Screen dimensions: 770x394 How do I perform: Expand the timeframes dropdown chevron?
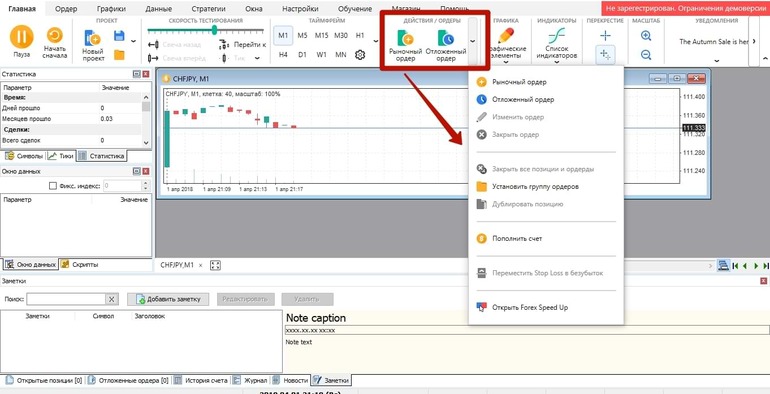click(376, 41)
